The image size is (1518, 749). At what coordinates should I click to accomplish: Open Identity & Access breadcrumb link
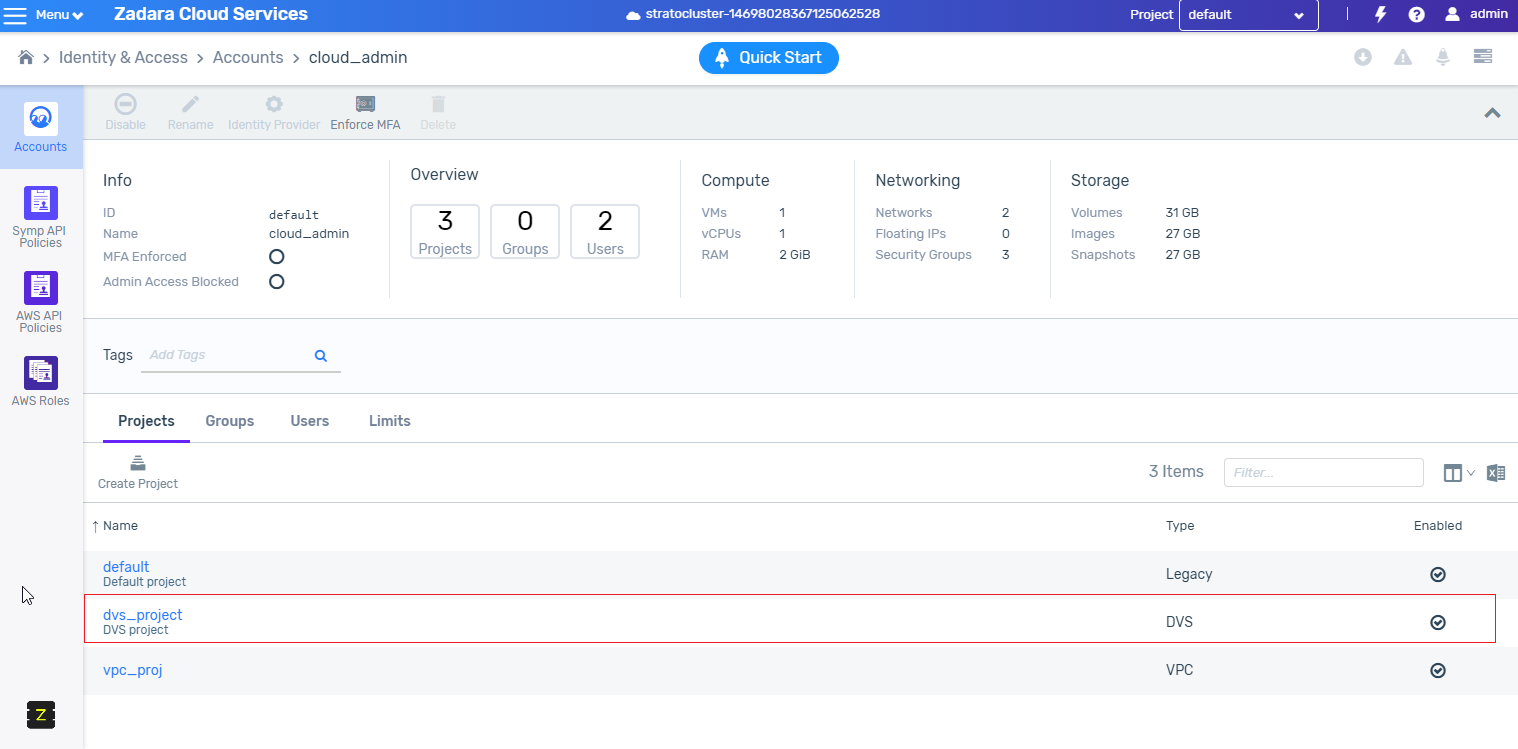pyautogui.click(x=123, y=58)
